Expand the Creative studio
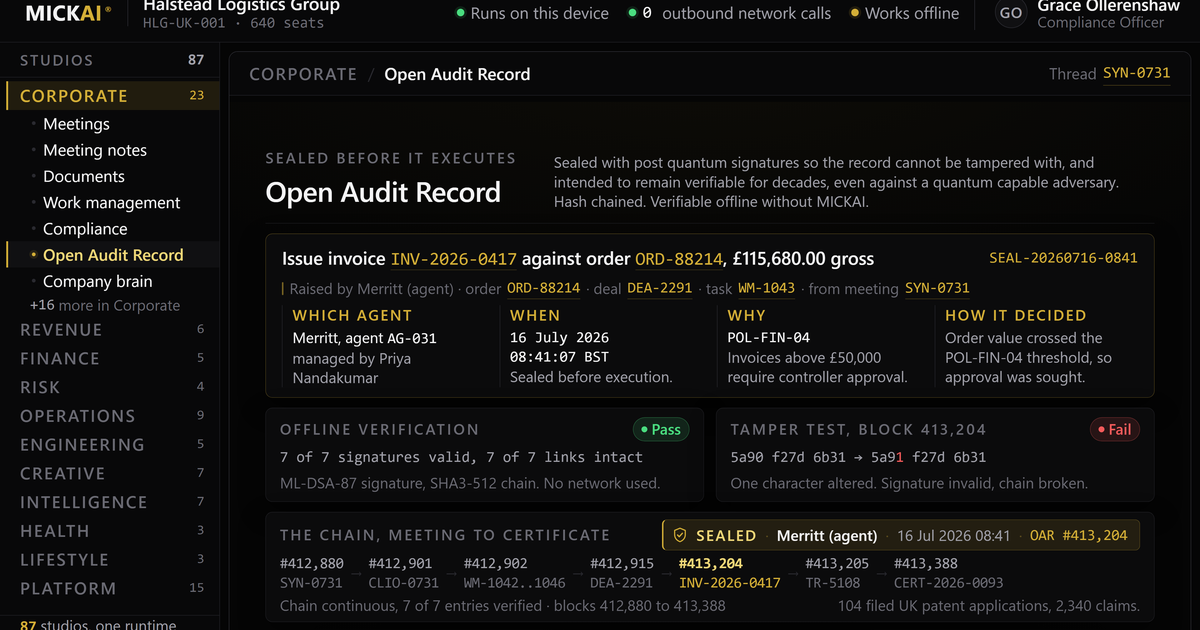The width and height of the screenshot is (1200, 630). pyautogui.click(x=110, y=473)
